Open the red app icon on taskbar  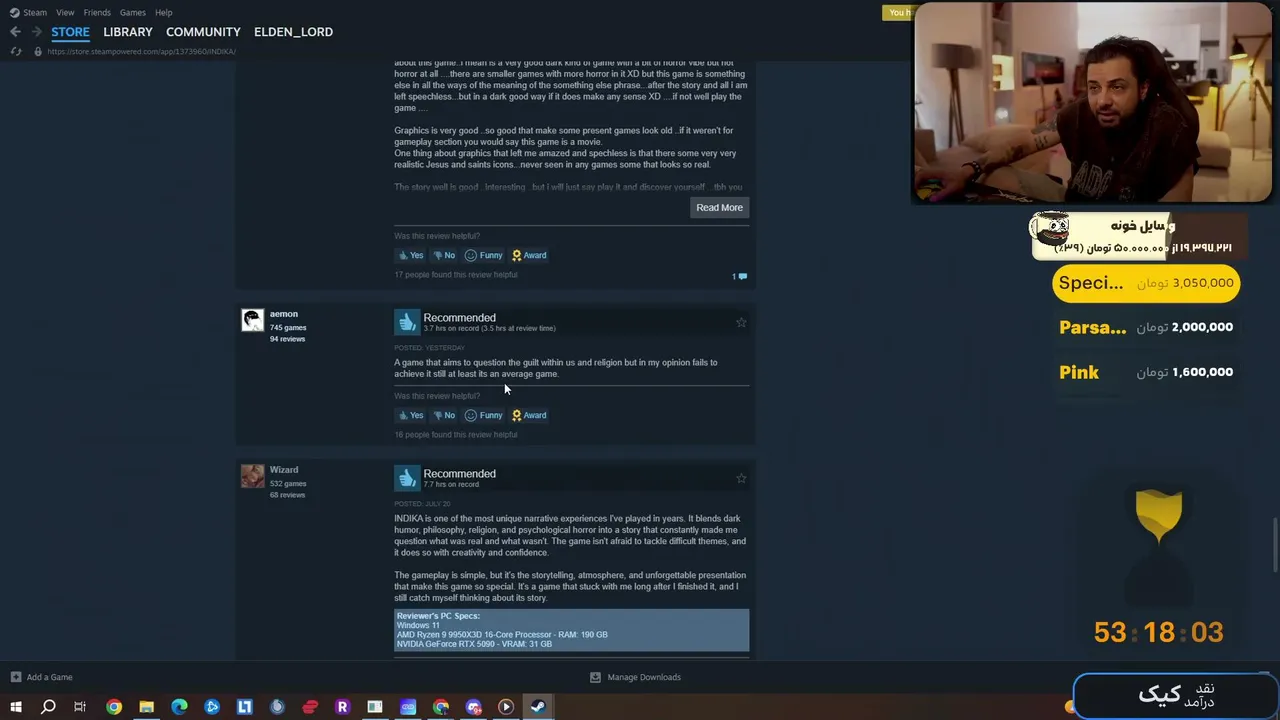pos(310,707)
